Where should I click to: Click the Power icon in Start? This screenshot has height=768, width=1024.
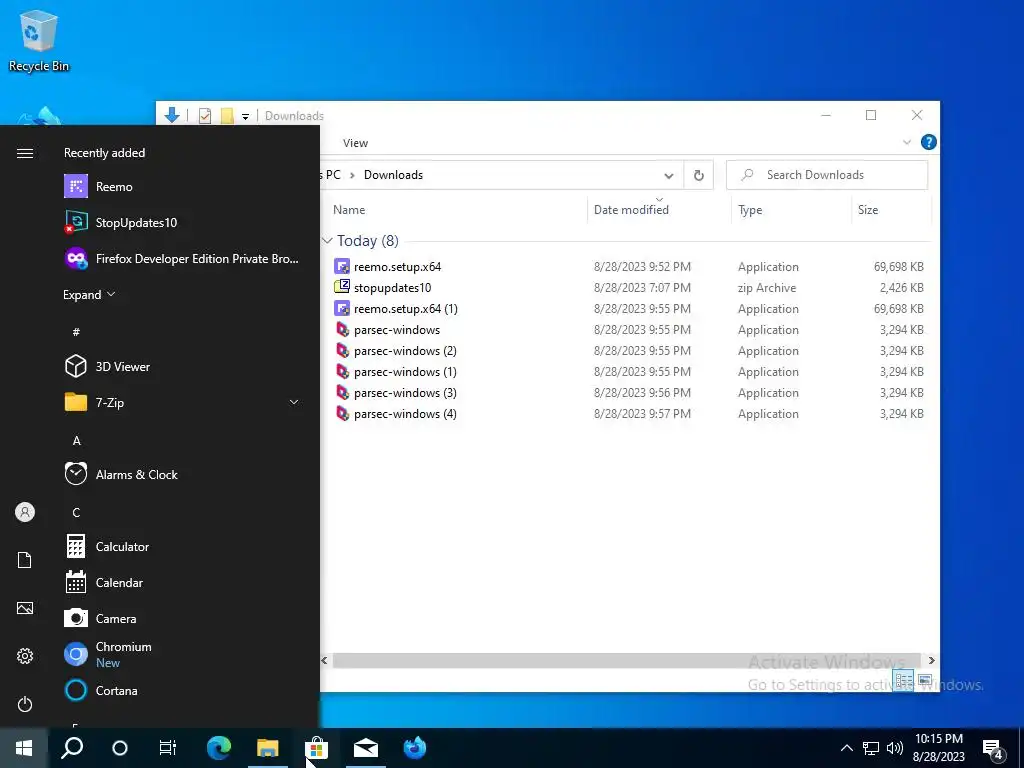[25, 704]
